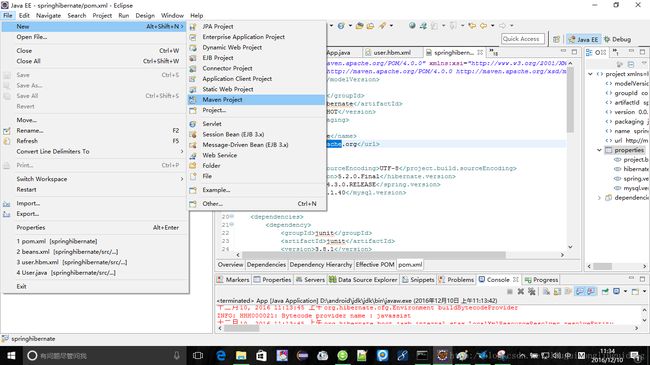Open Windows Start button
Screen dimensions: 650x365
11,355
